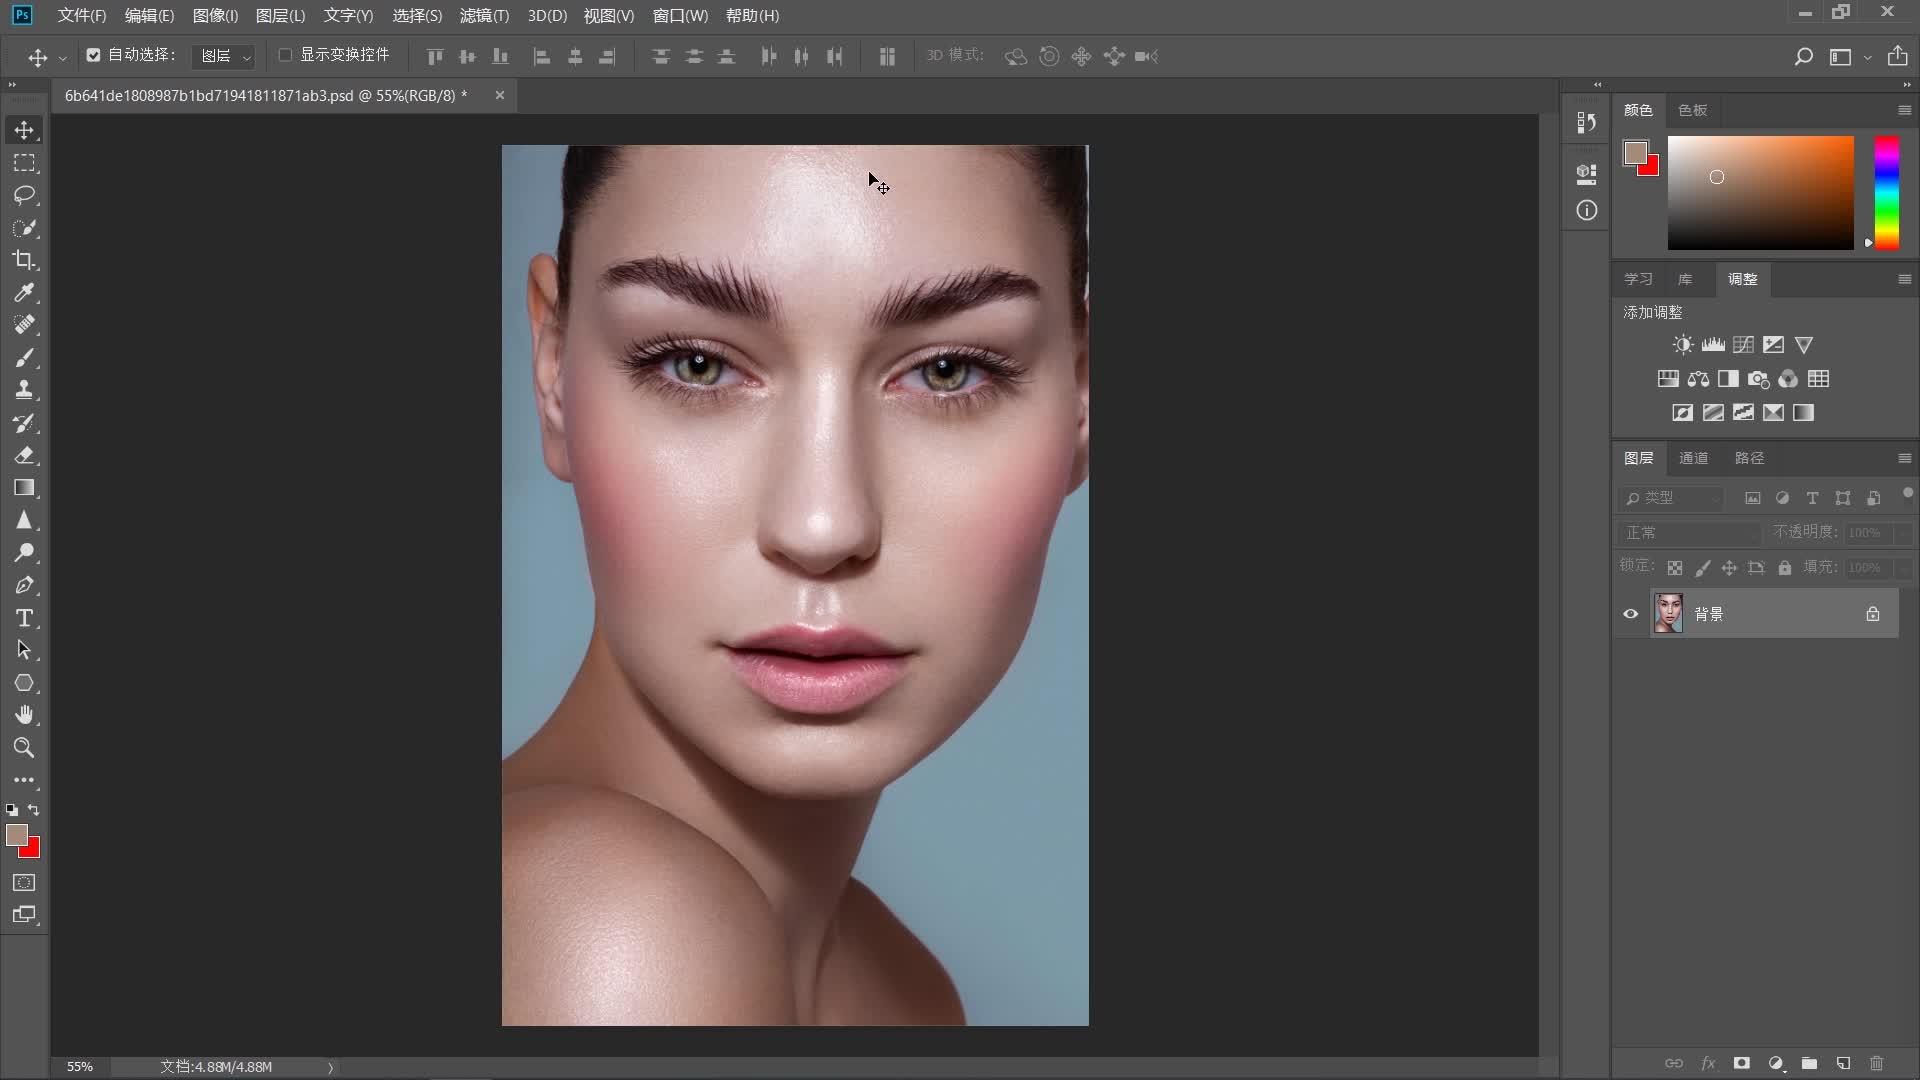
Task: Open the History panel icon
Action: point(1586,122)
